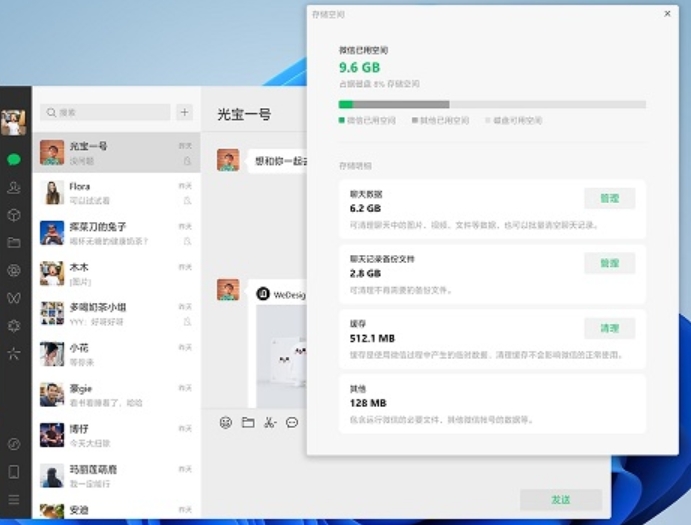Click the 6.2 GB chat data value
This screenshot has height=525, width=691.
(365, 209)
